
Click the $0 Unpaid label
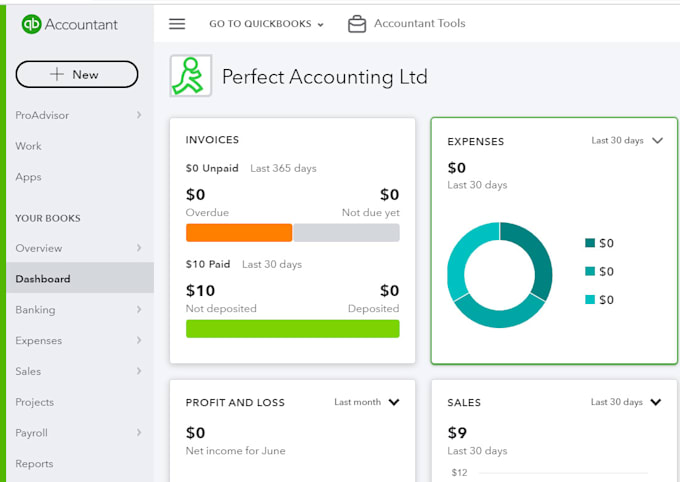[x=212, y=168]
